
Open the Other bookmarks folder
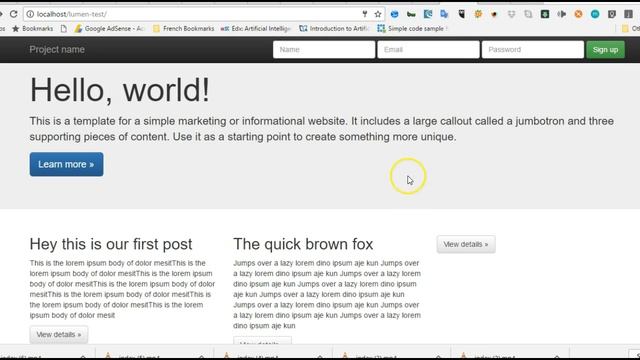pyautogui.click(x=630, y=29)
